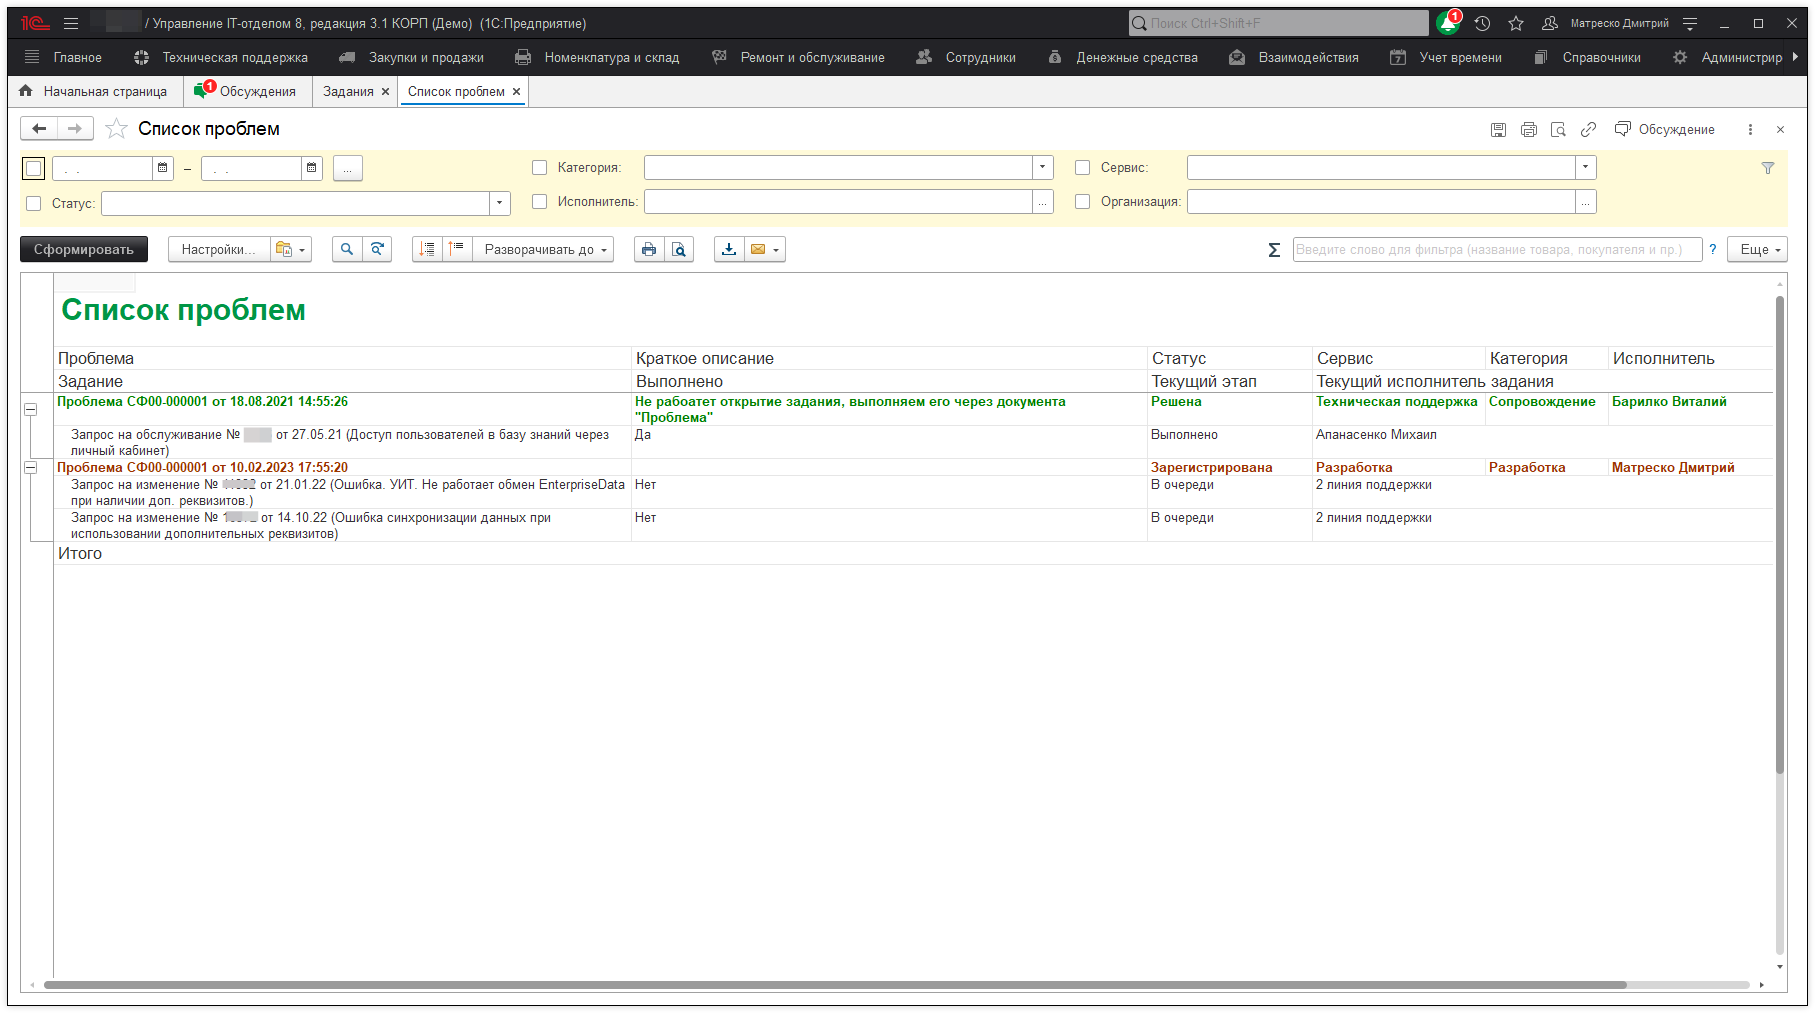Image resolution: width=1815 pixels, height=1013 pixels.
Task: Open the Разворачивать до dropdown
Action: 545,249
